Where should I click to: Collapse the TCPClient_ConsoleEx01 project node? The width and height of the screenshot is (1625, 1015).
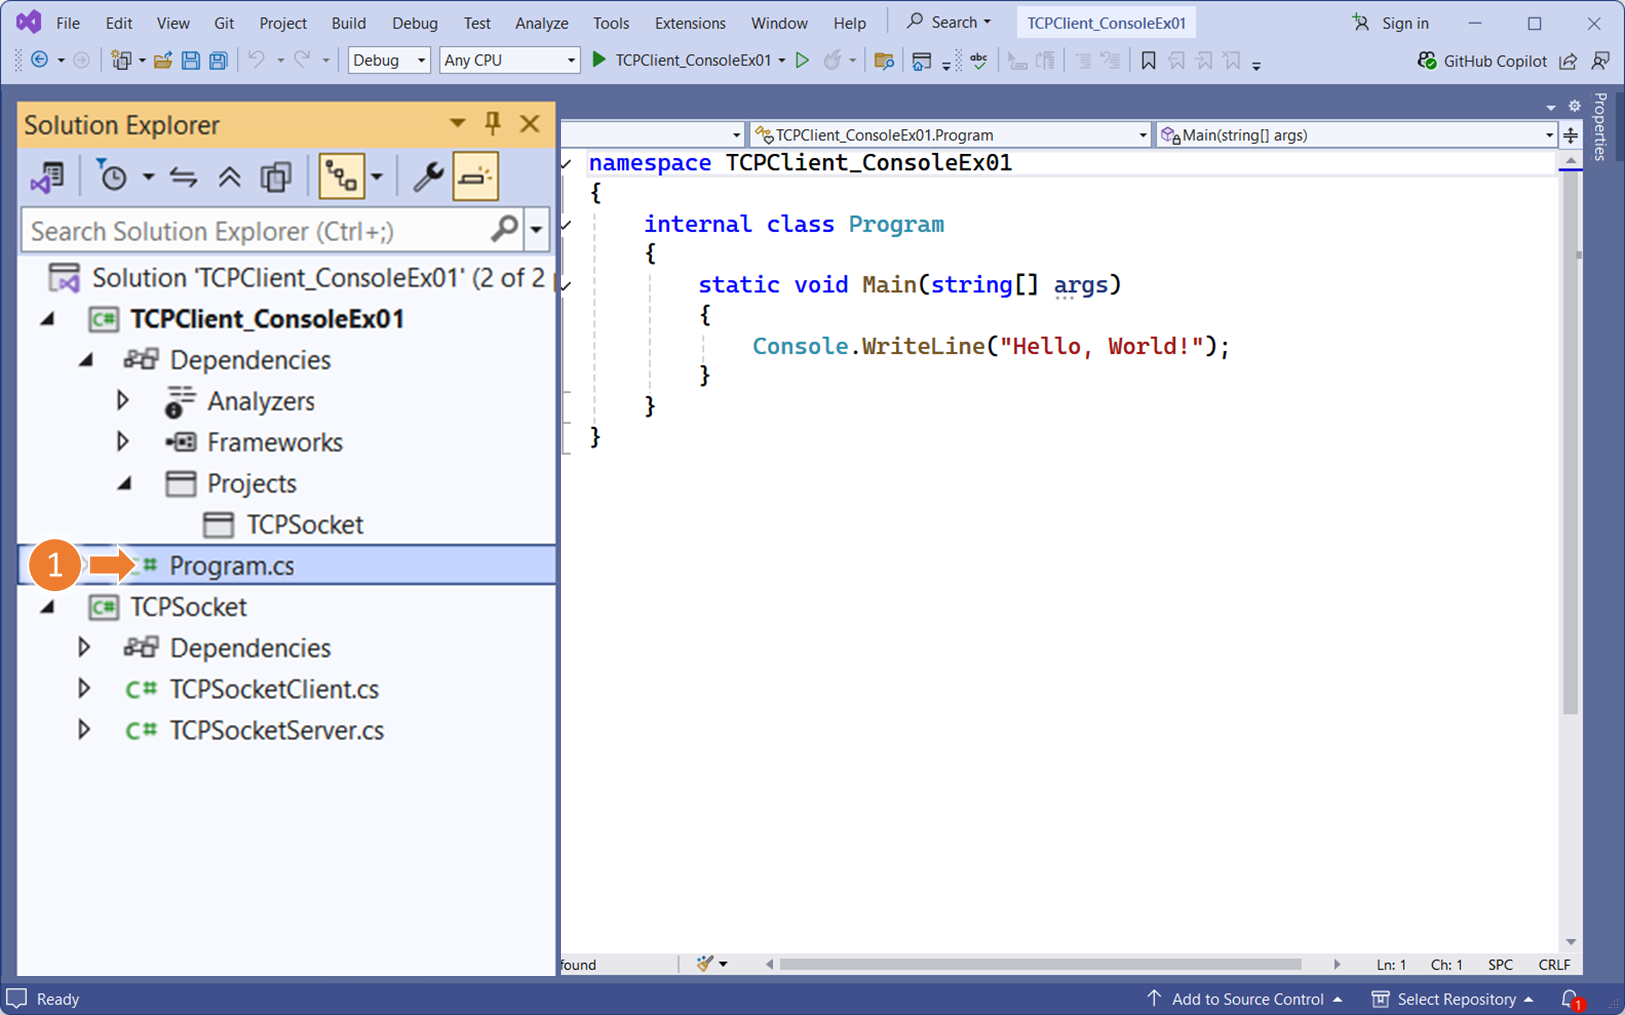point(48,319)
